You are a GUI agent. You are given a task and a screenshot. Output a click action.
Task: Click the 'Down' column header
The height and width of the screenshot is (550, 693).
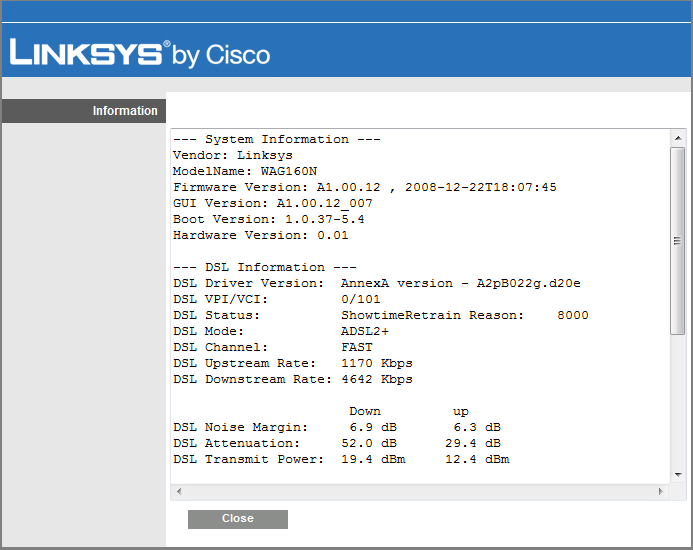point(365,411)
